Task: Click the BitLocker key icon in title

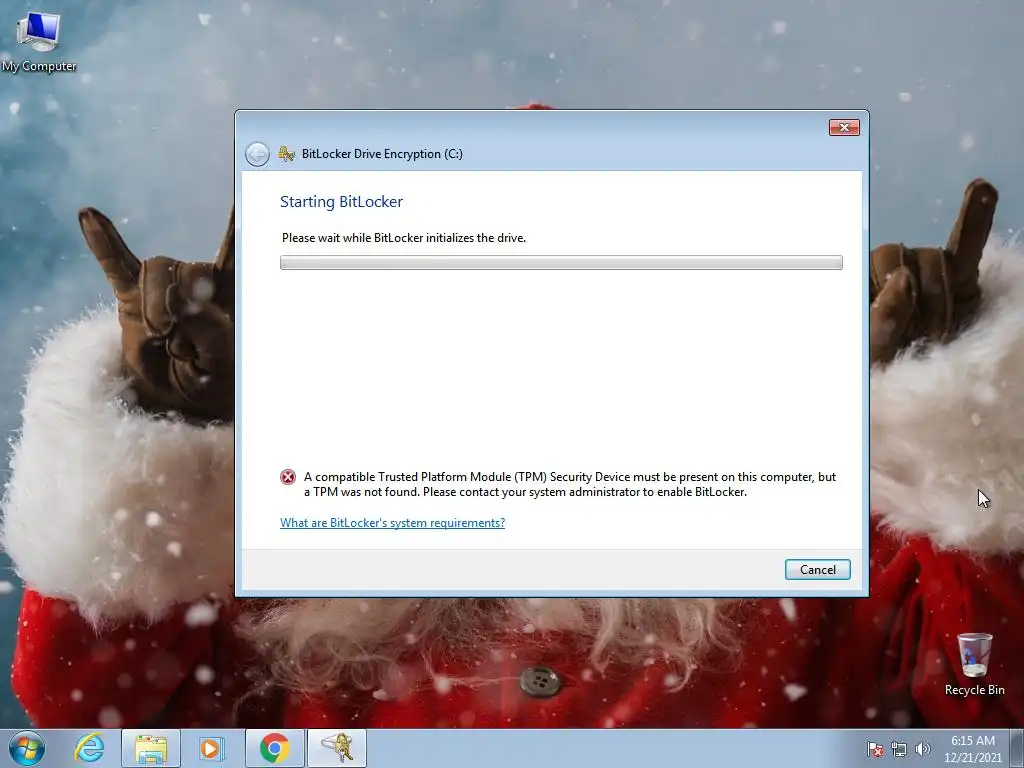Action: click(x=287, y=154)
